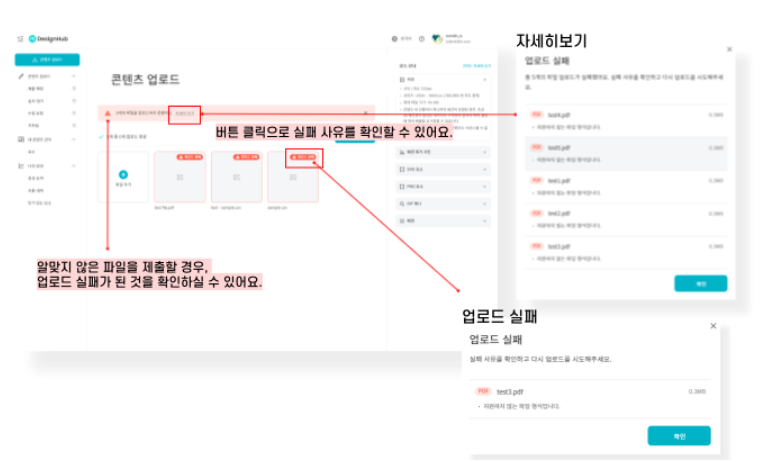Open the teal guide link in right panel
The image size is (765, 462).
pos(477,66)
